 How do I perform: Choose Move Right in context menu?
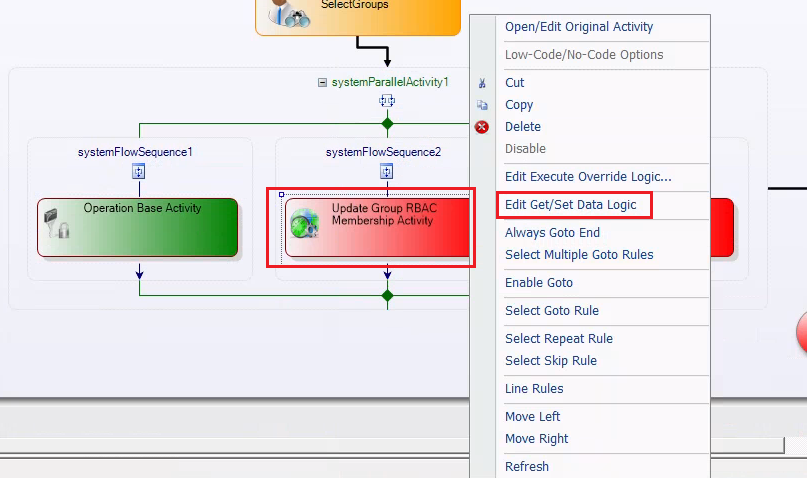click(x=536, y=439)
